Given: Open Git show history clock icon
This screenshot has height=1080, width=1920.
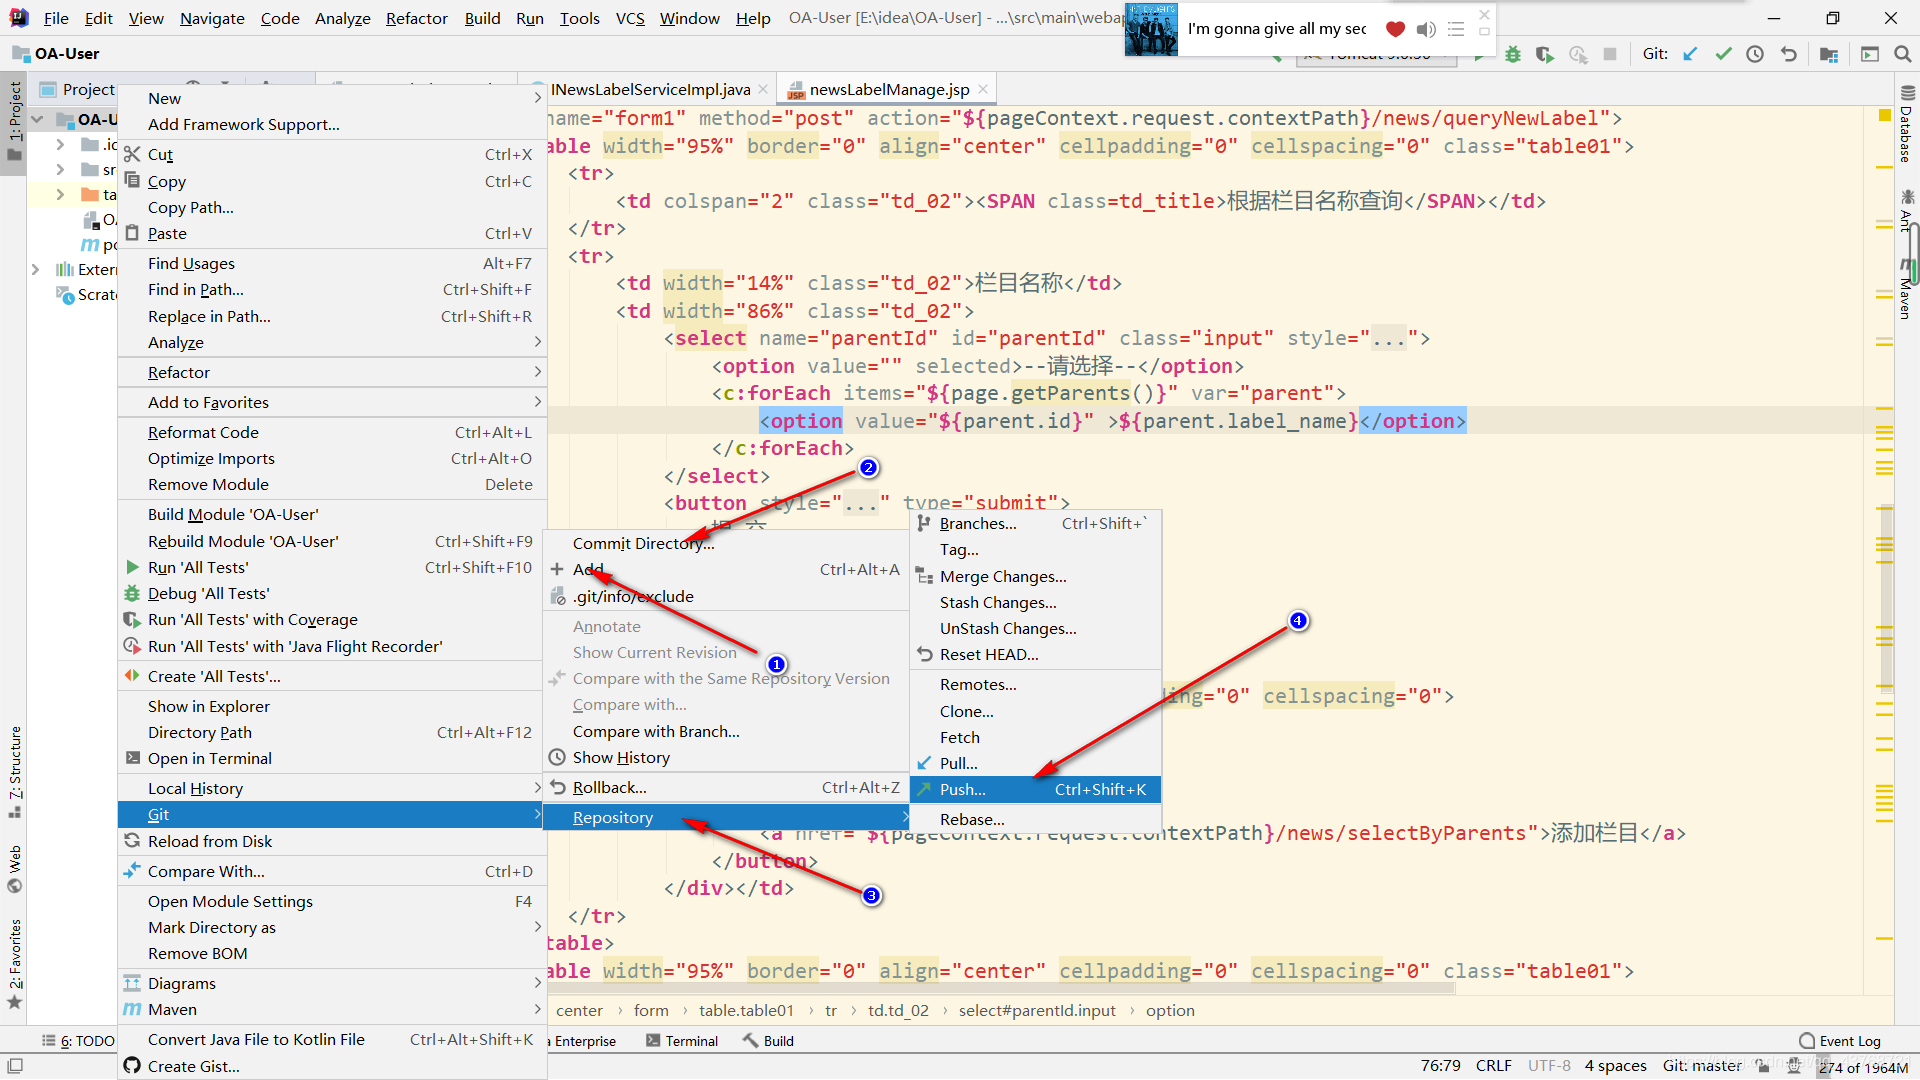Looking at the screenshot, I should (1755, 54).
